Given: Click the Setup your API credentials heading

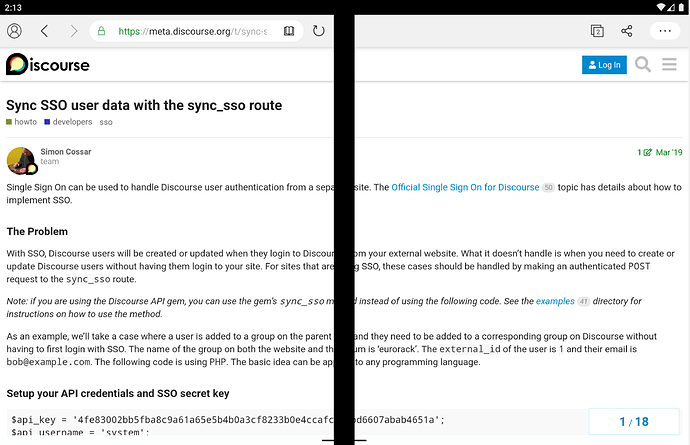Looking at the screenshot, I should point(118,394).
